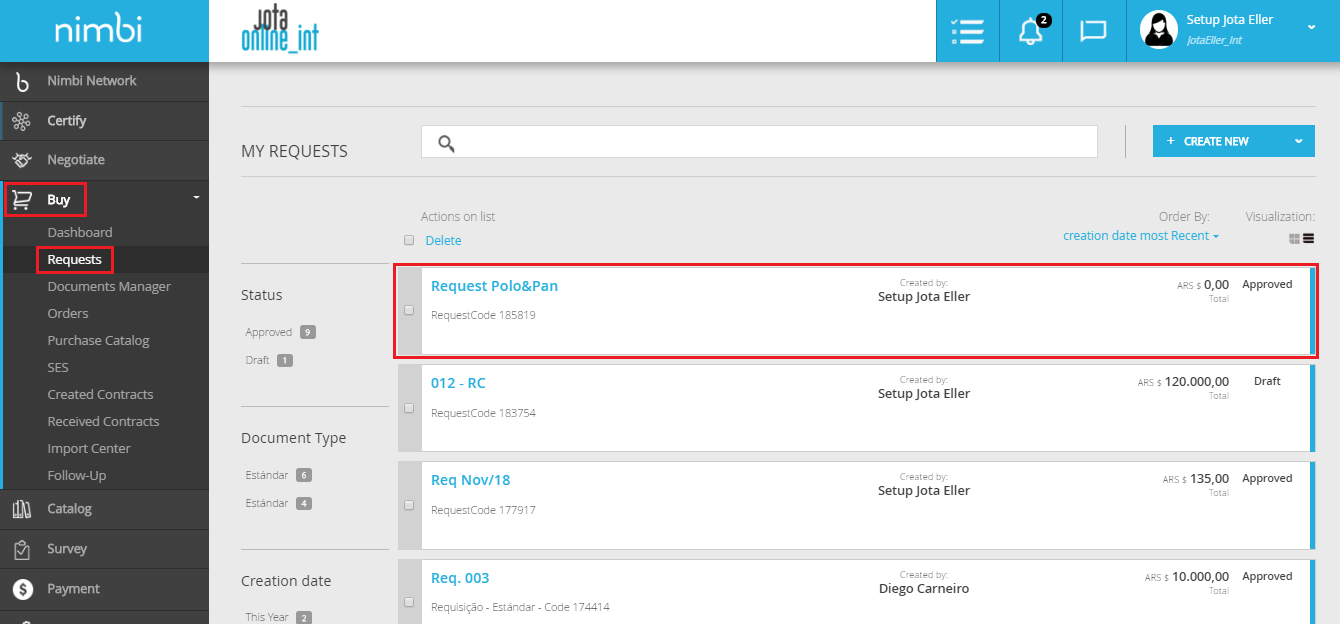Open Follow-Up in the sidebar
This screenshot has width=1340, height=624.
click(x=76, y=475)
